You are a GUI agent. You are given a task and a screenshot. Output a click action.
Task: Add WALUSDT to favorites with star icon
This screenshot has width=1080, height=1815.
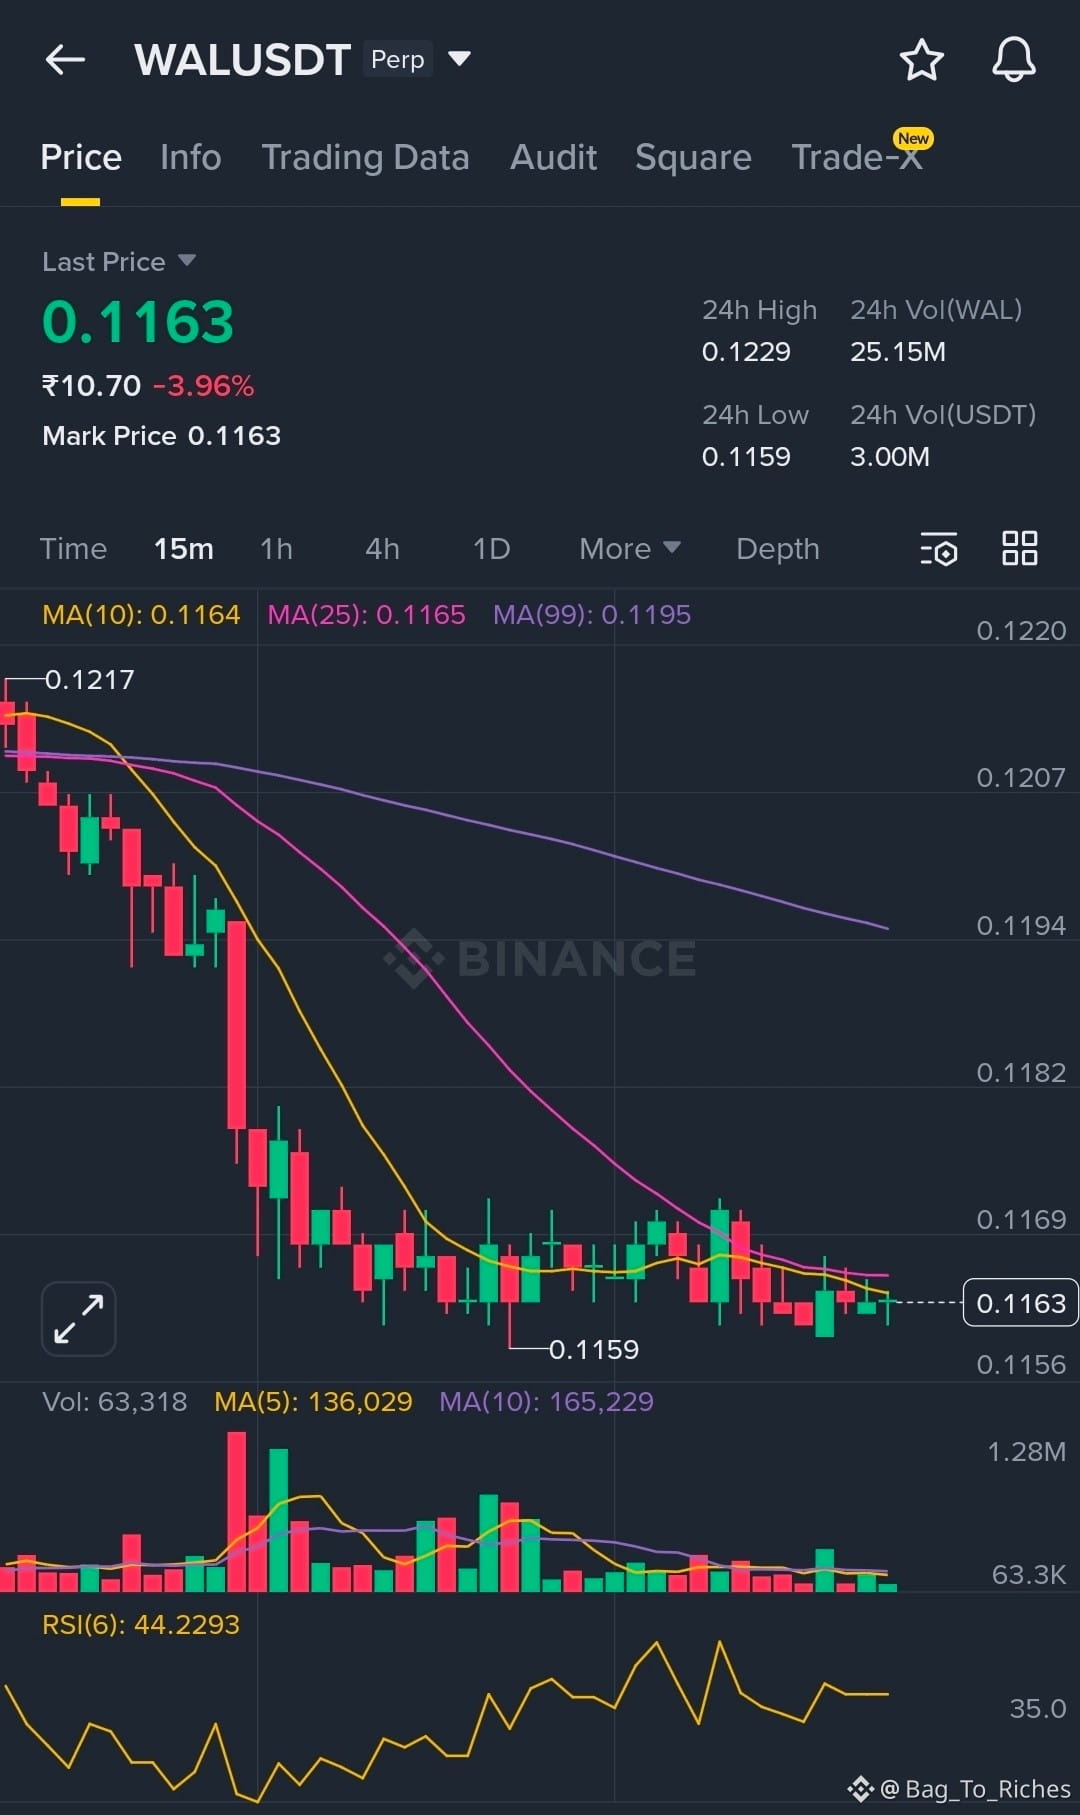coord(921,60)
